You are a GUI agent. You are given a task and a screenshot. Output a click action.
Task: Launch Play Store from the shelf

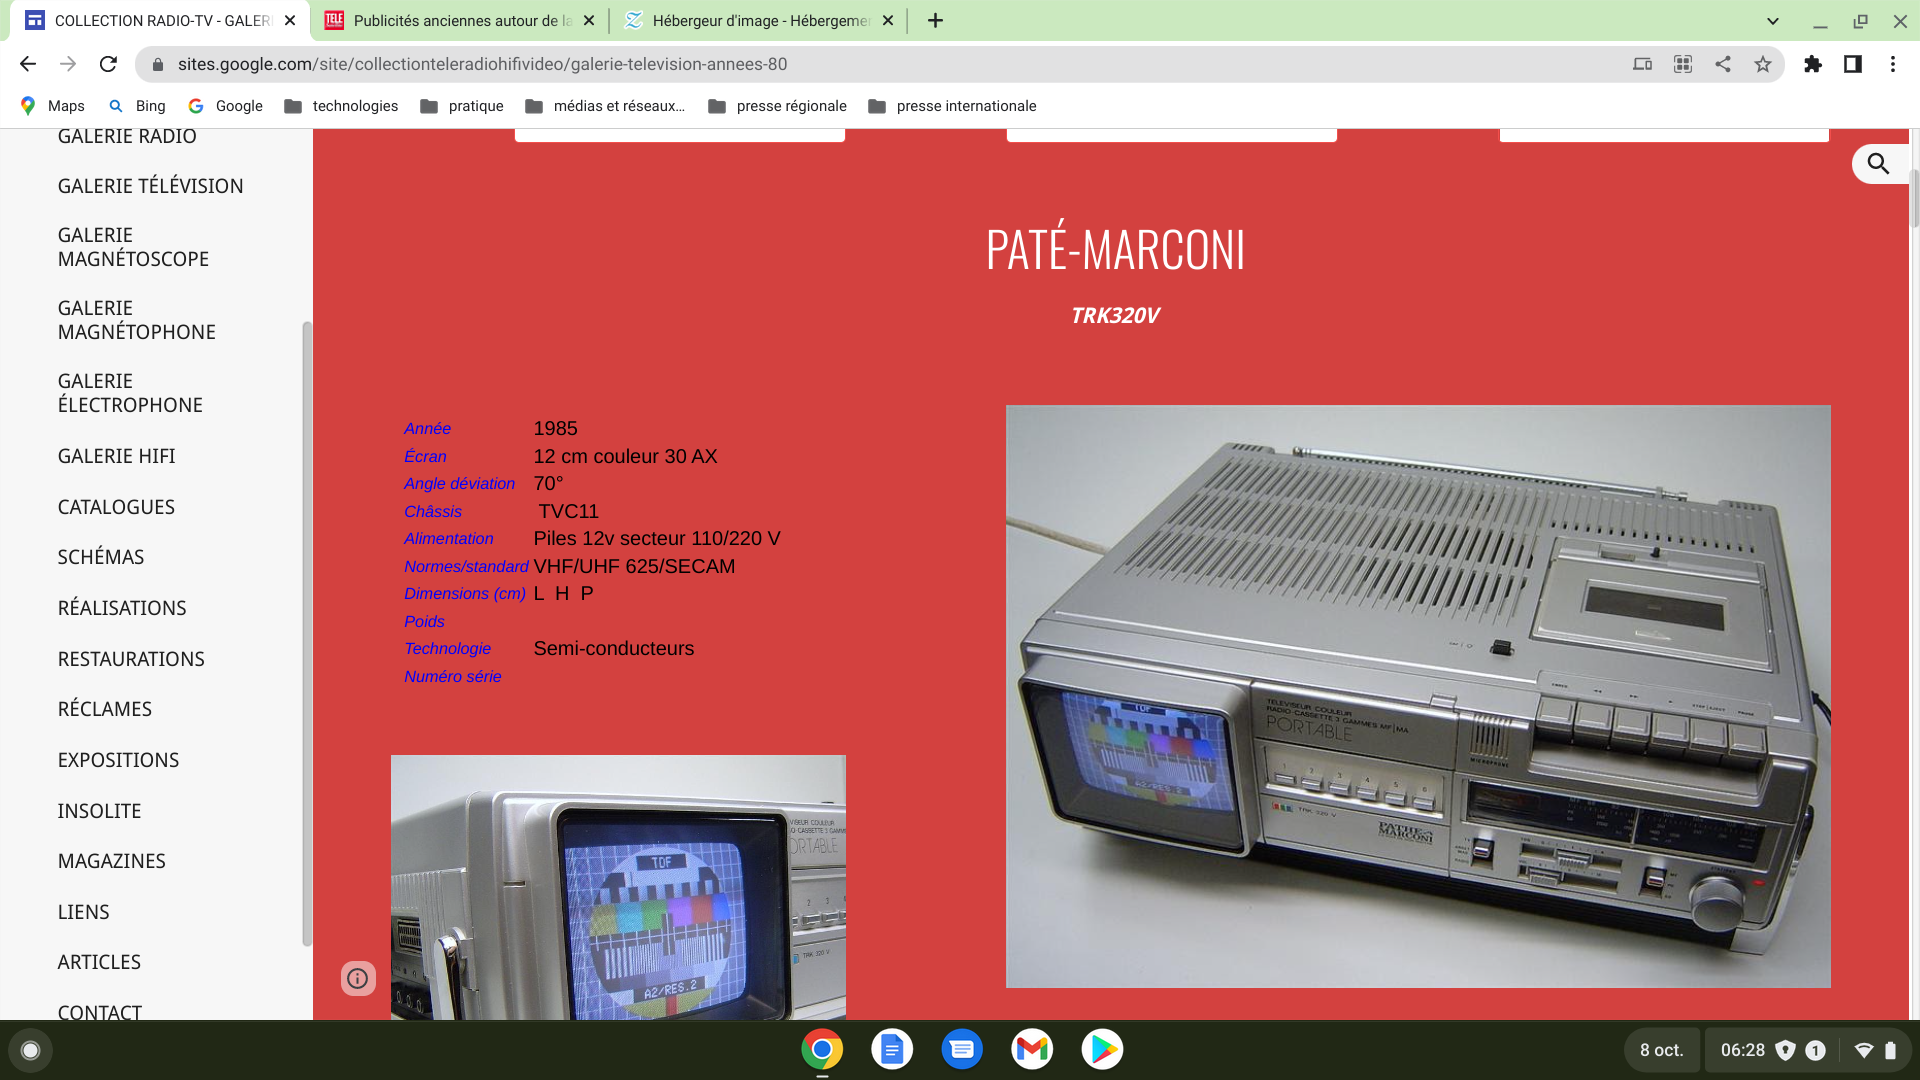[x=1102, y=1049]
